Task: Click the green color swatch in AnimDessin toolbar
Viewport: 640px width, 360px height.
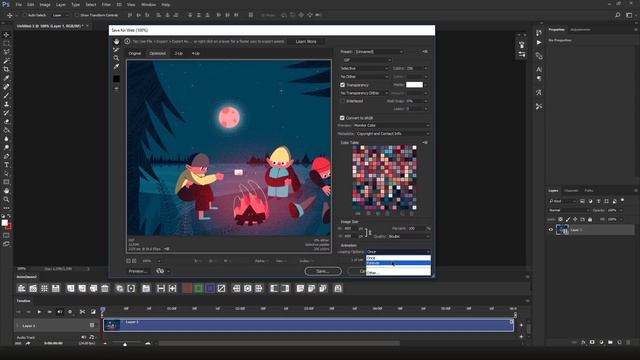Action: 198,289
